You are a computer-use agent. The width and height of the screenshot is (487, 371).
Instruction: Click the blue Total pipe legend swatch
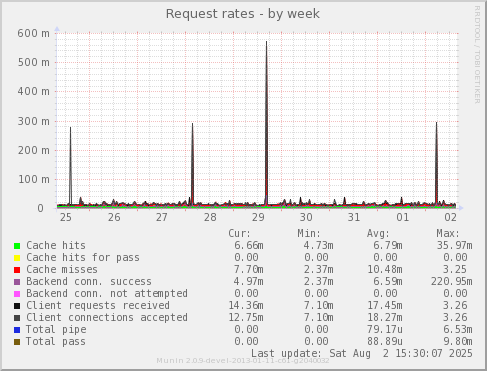click(17, 330)
